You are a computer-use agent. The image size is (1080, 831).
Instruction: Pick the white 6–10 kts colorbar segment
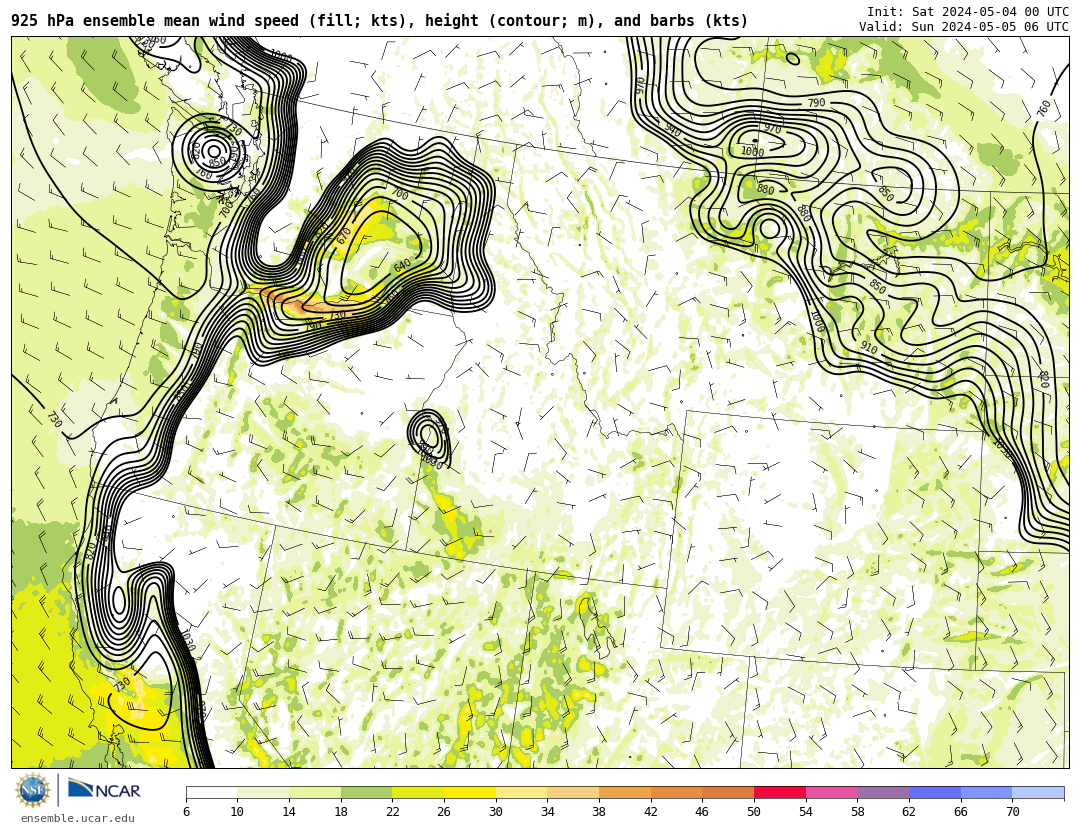coord(211,792)
